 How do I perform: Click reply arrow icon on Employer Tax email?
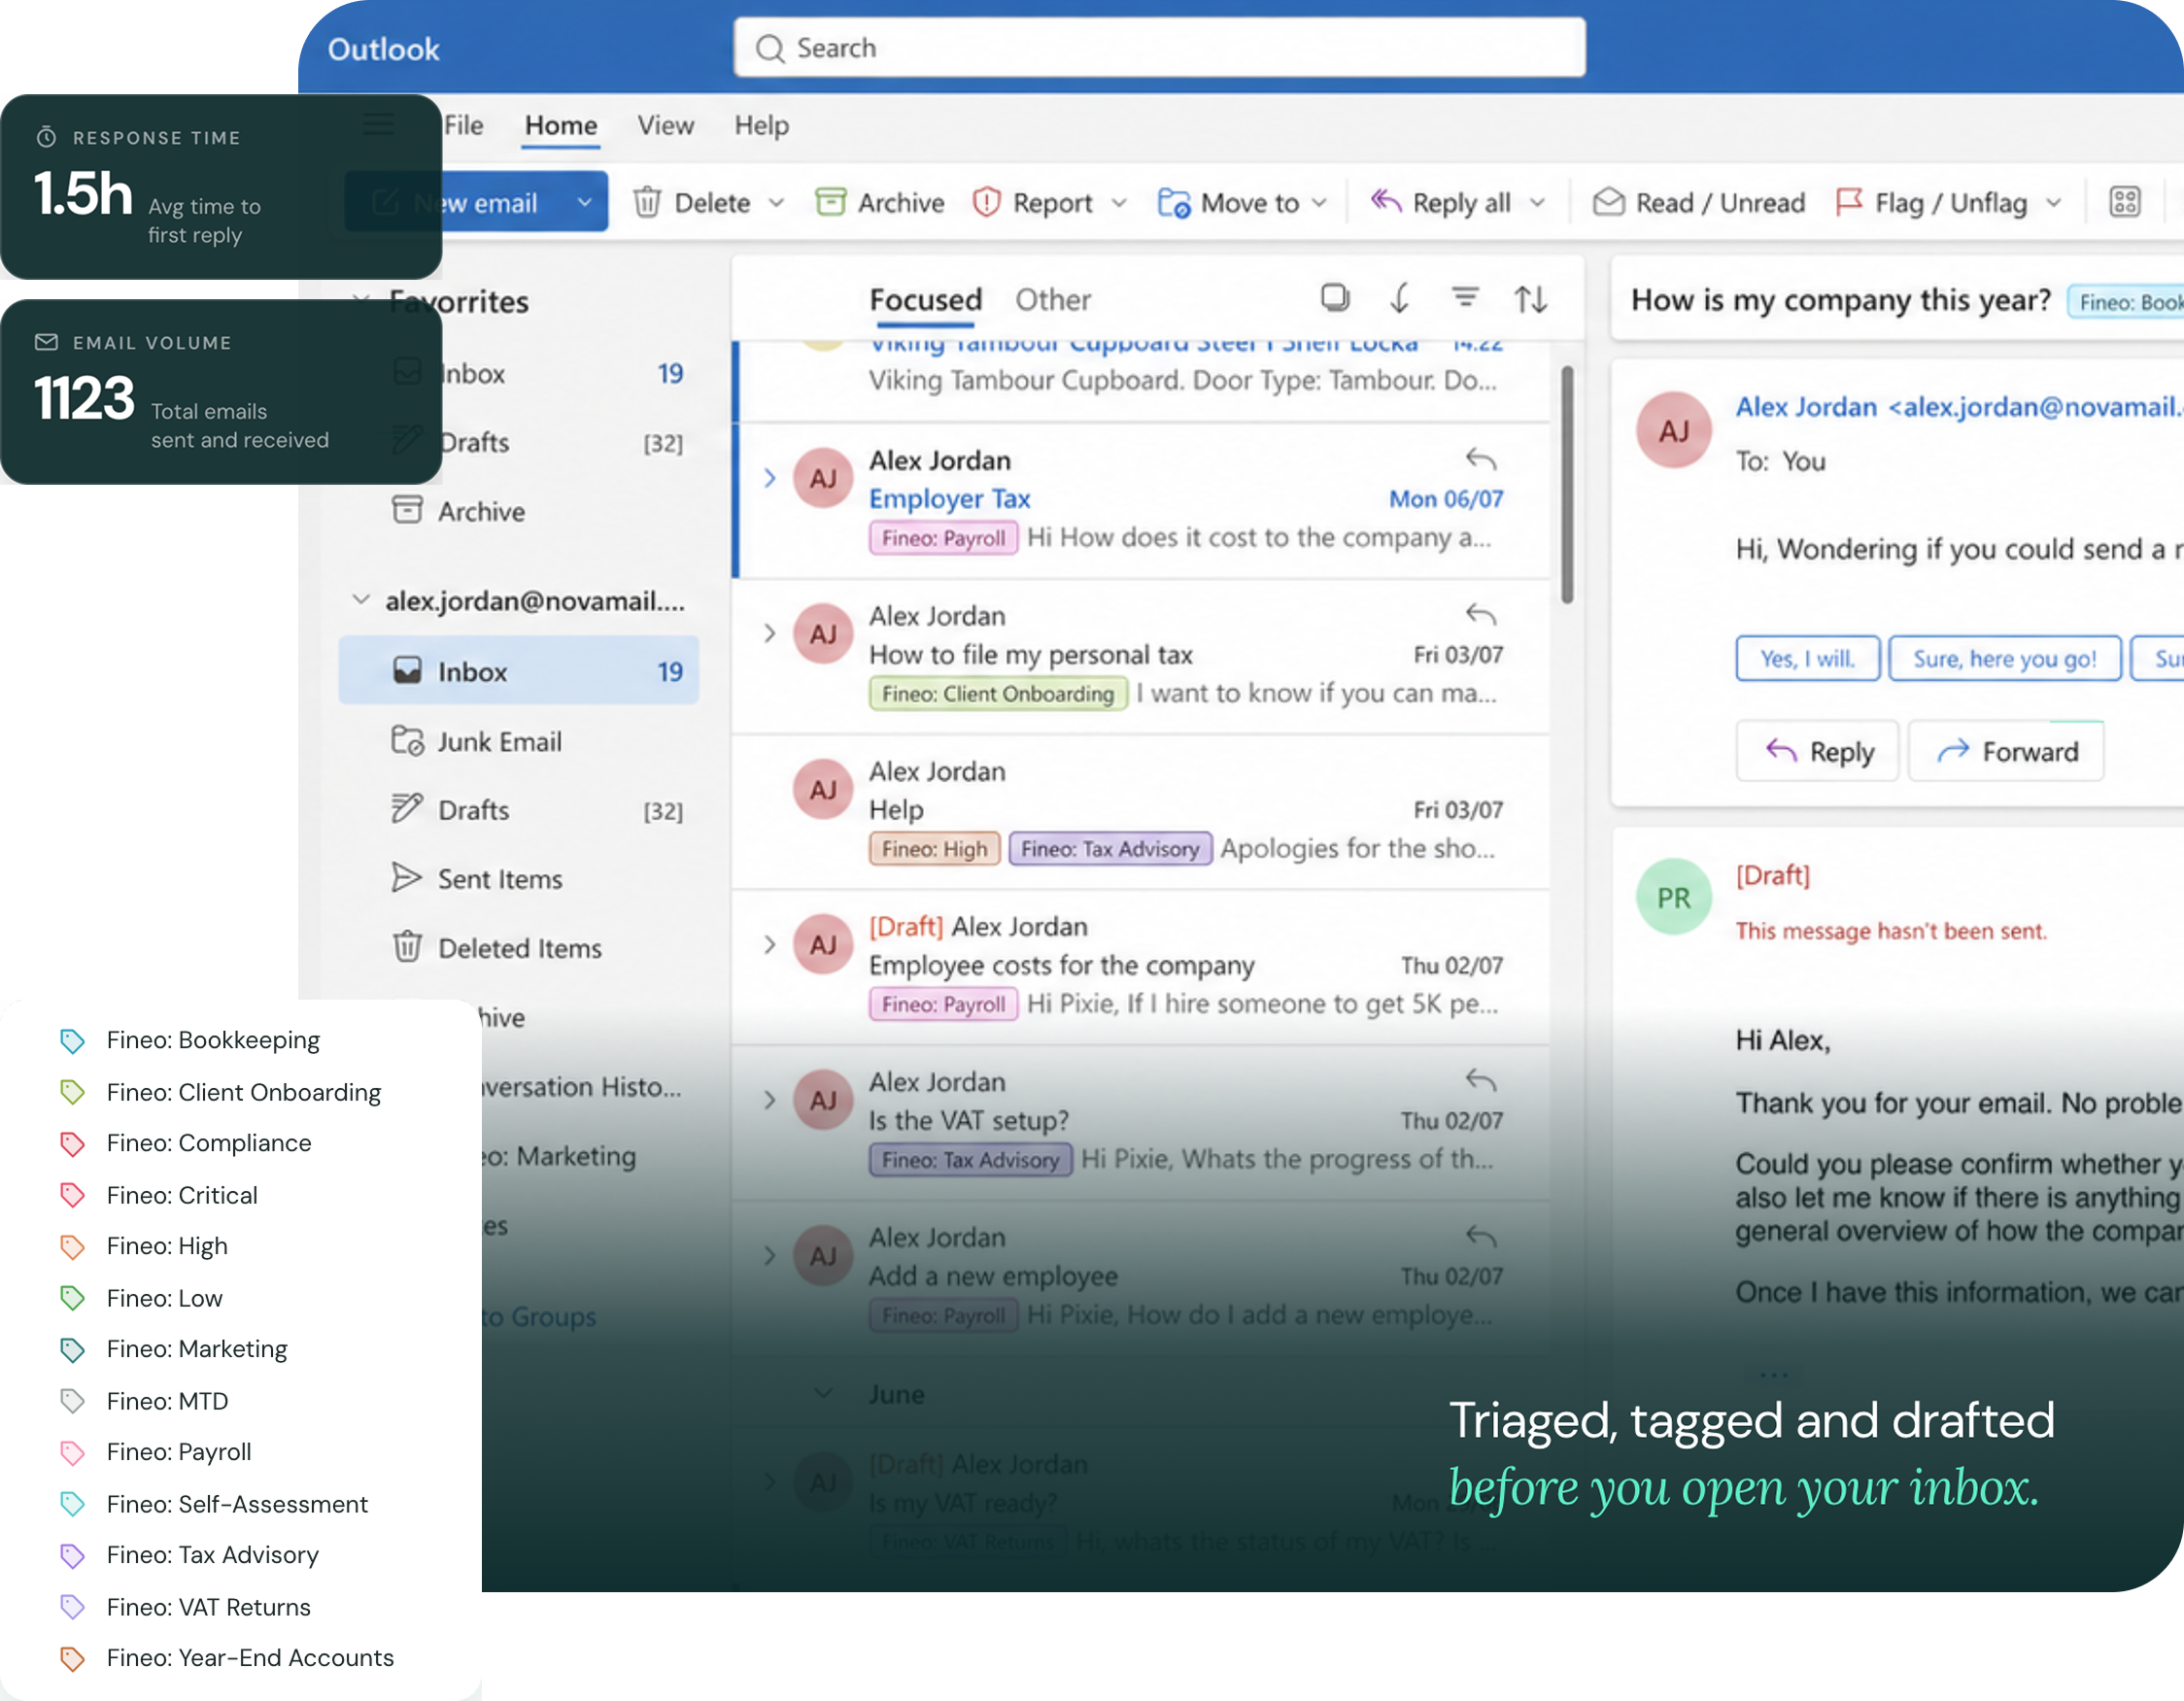1481,459
